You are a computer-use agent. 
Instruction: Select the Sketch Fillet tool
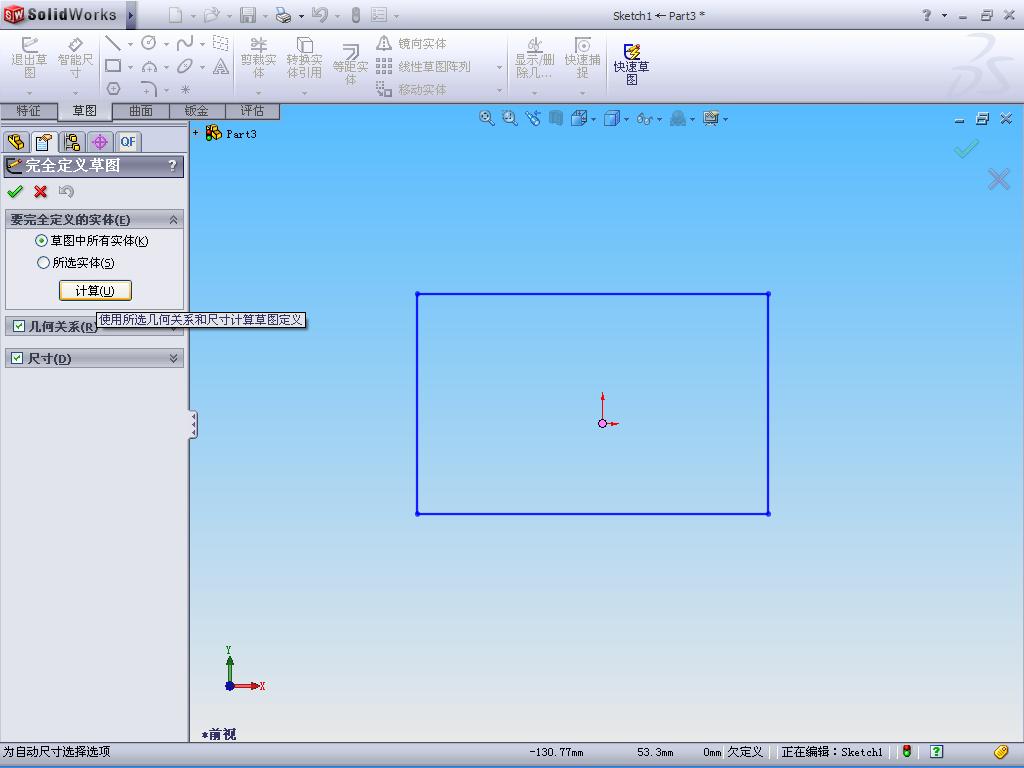(149, 88)
